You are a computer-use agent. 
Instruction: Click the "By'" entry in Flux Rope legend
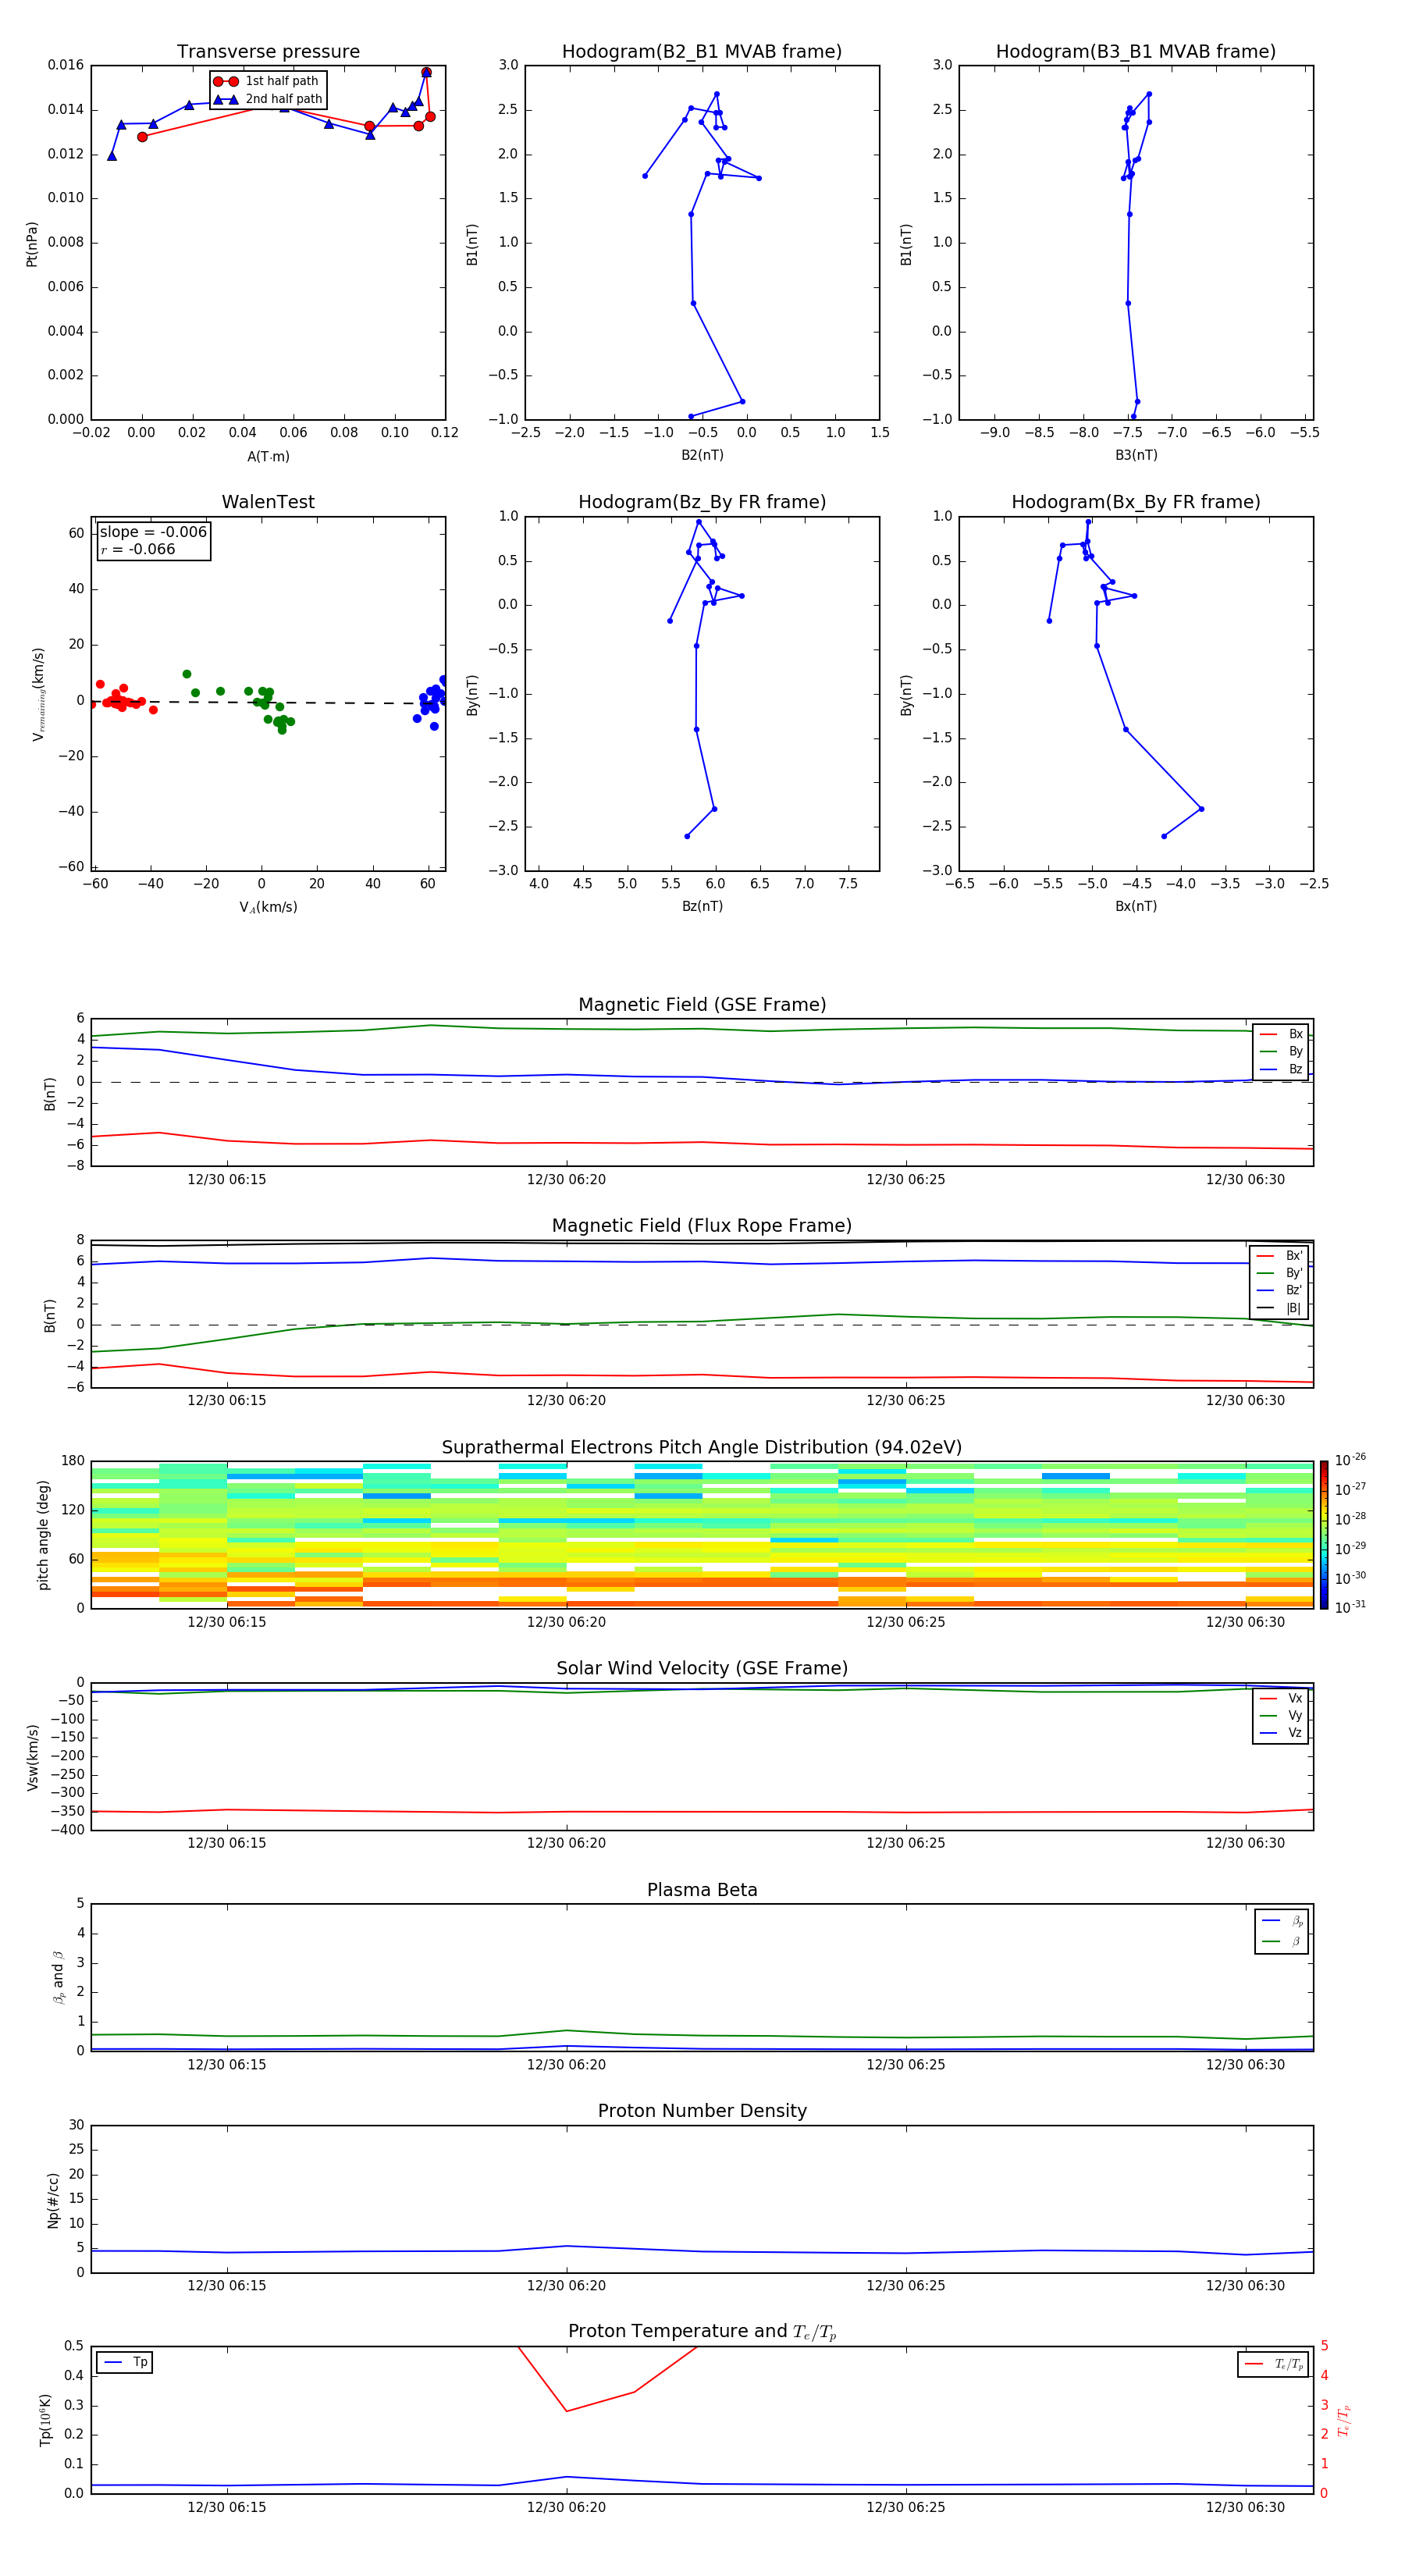[1280, 1274]
